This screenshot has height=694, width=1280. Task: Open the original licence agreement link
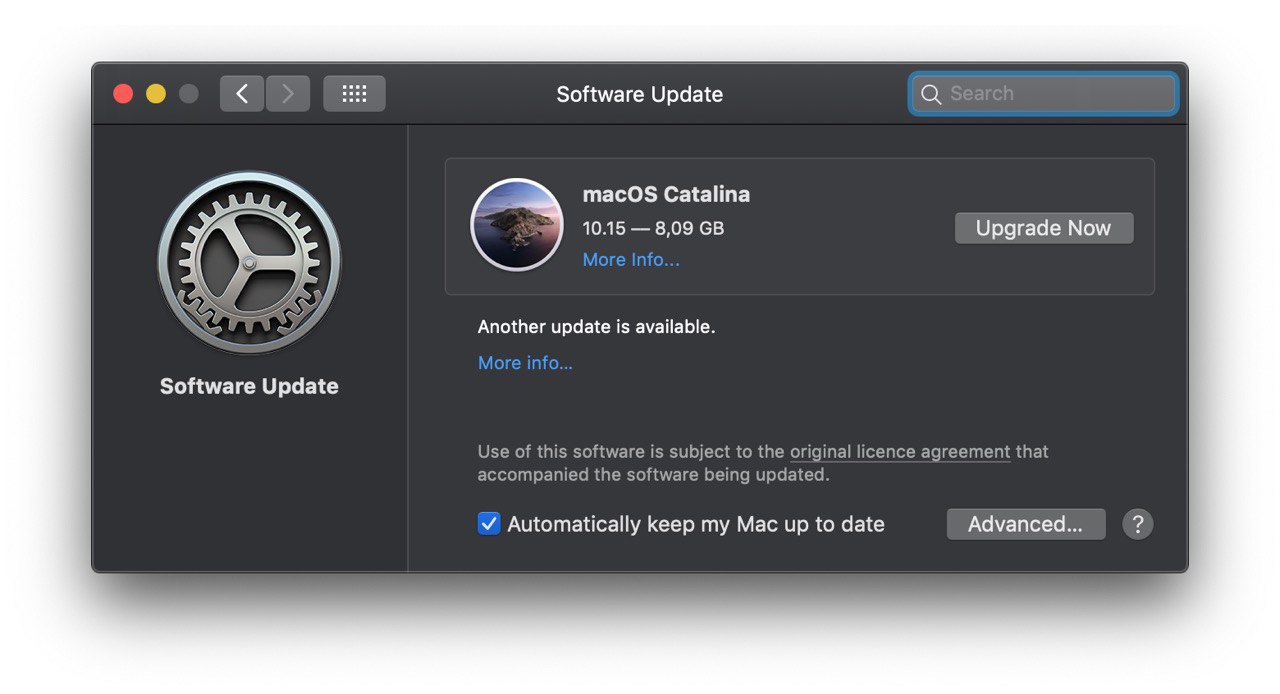900,452
